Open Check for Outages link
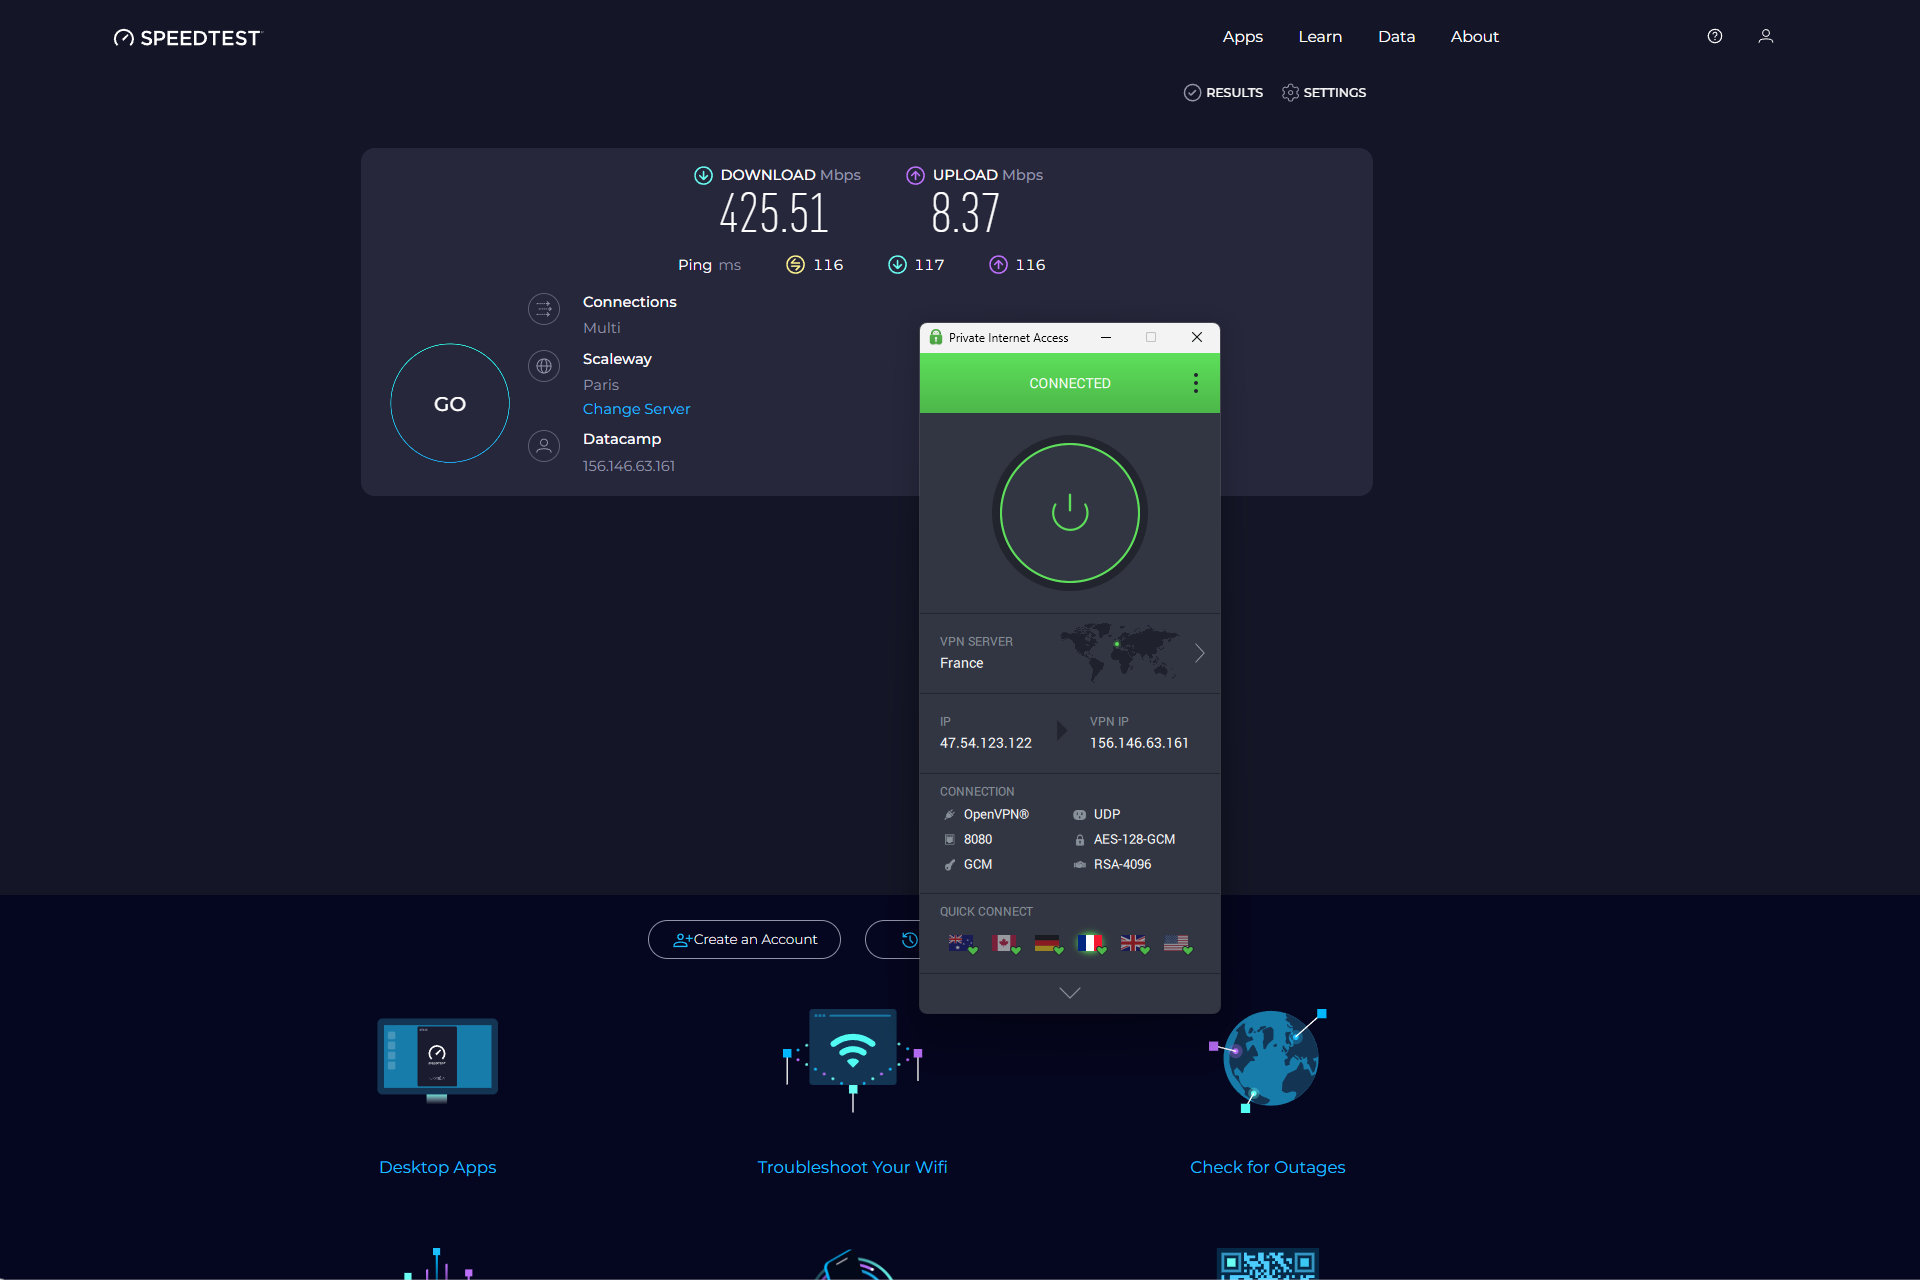This screenshot has height=1280, width=1920. click(x=1268, y=1167)
